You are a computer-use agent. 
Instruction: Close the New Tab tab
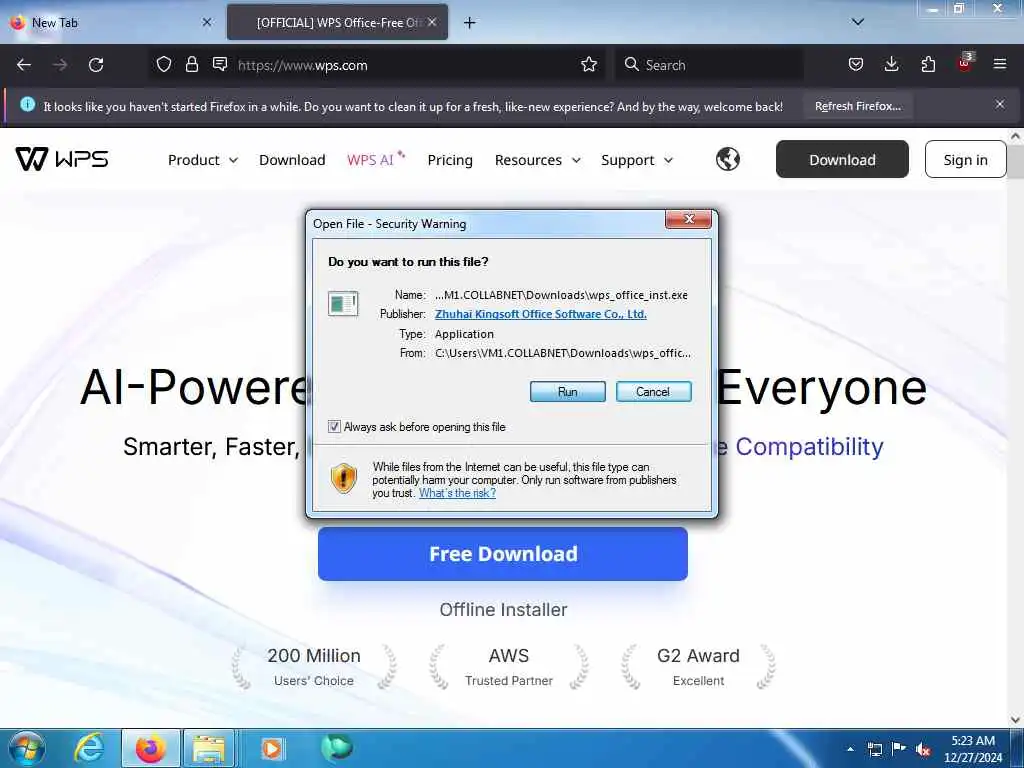coord(207,22)
